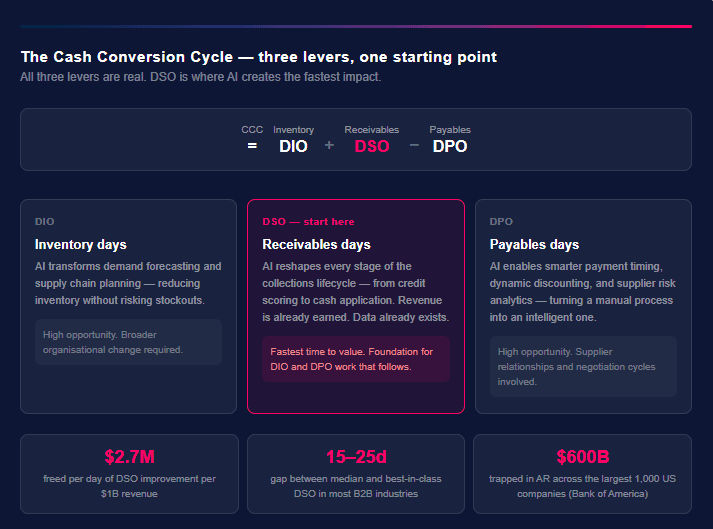Screen dimensions: 713x529
Task: Click the white DIO term in formula
Action: (293, 146)
